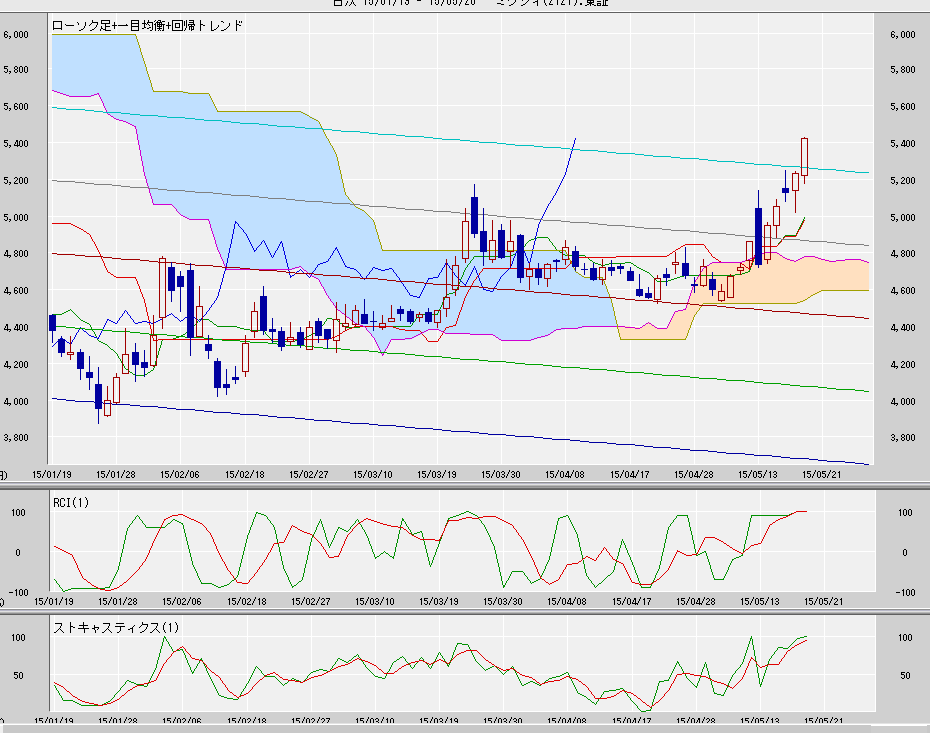Select 15/03/19 date on main chart axis
Screen dimensions: 930x733
pyautogui.click(x=437, y=475)
